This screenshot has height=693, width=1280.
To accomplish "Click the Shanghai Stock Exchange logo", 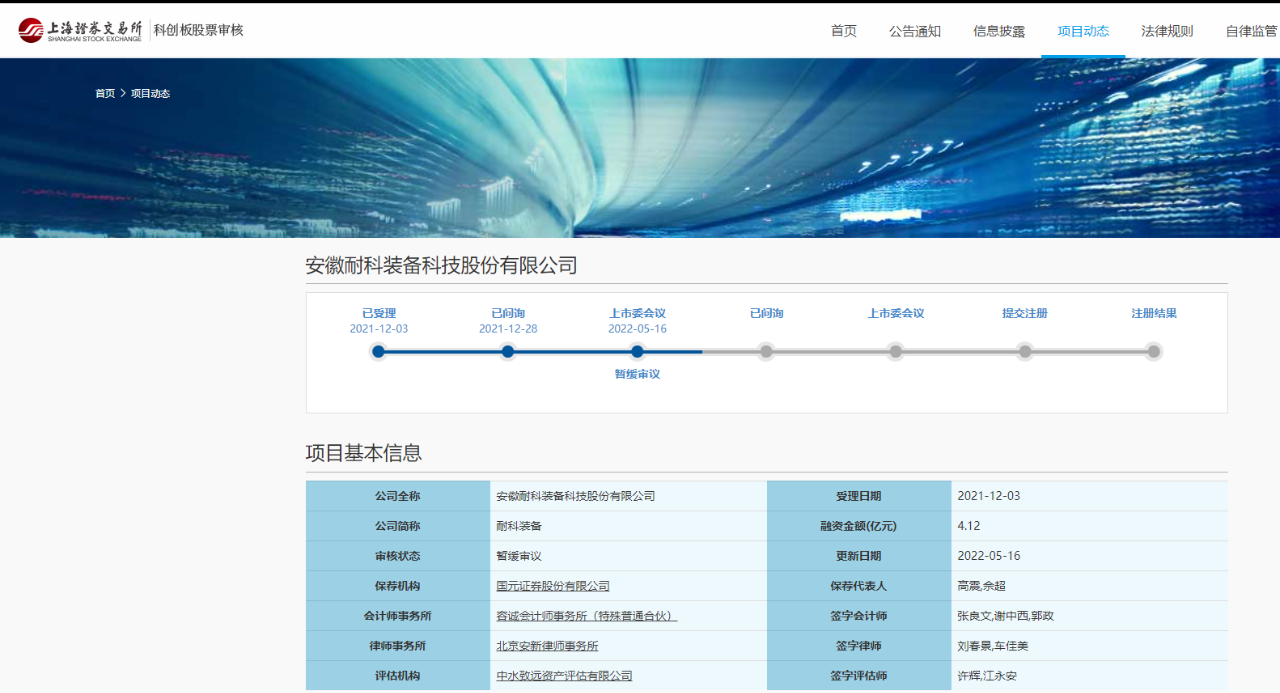I will 81,30.
